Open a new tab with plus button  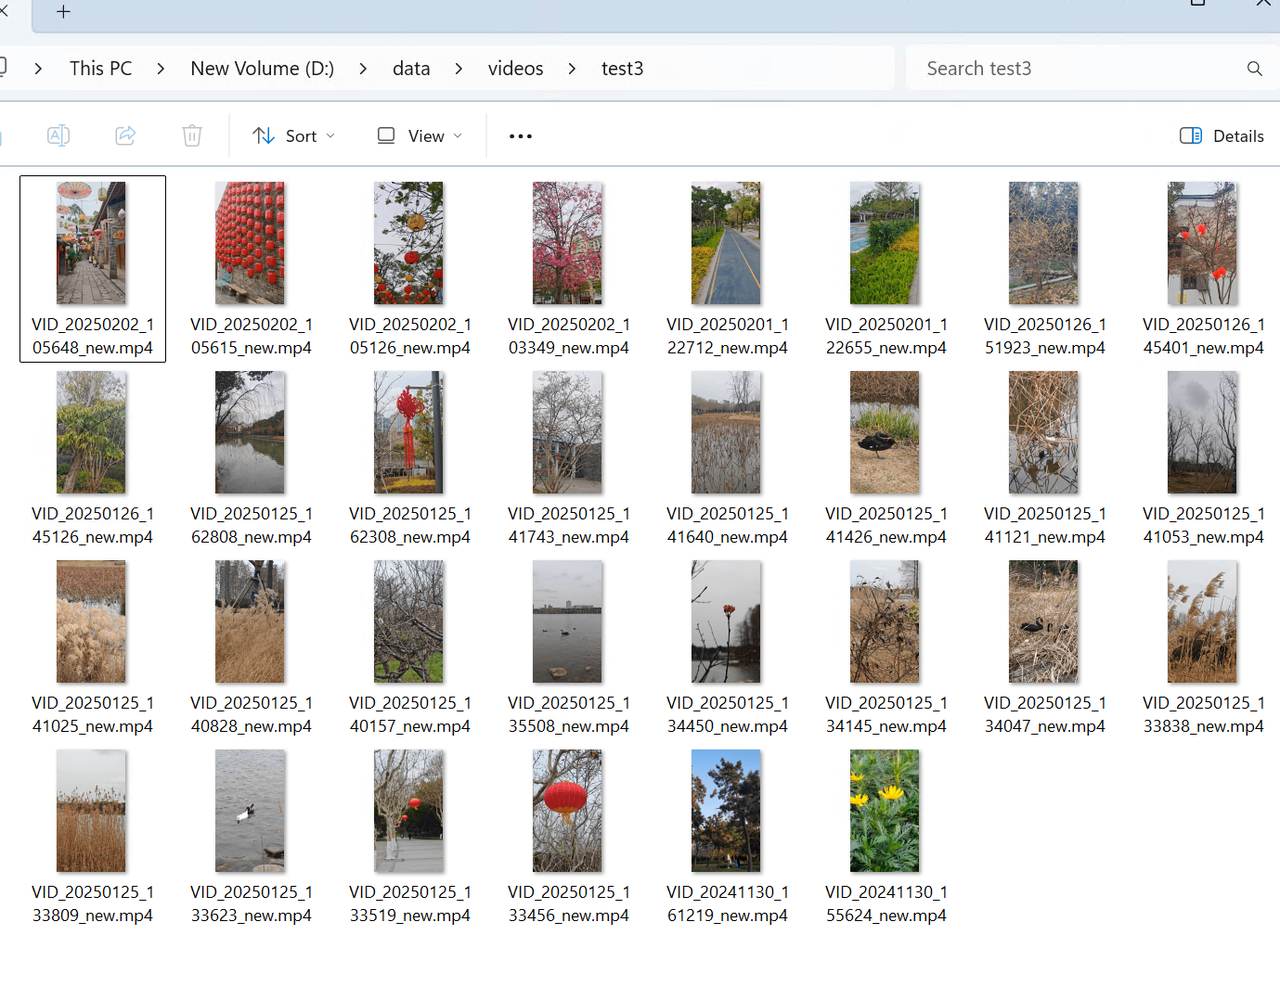point(63,12)
